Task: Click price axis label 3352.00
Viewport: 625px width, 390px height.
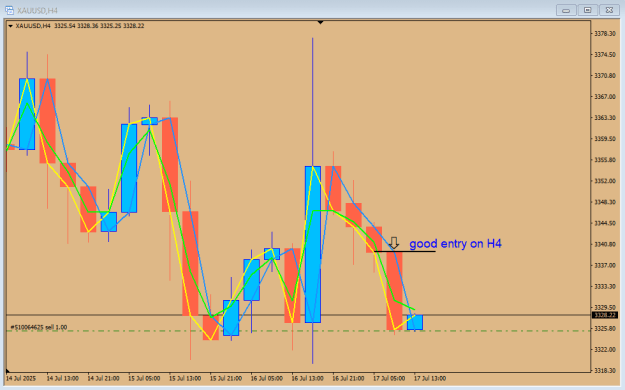Action: click(x=605, y=181)
